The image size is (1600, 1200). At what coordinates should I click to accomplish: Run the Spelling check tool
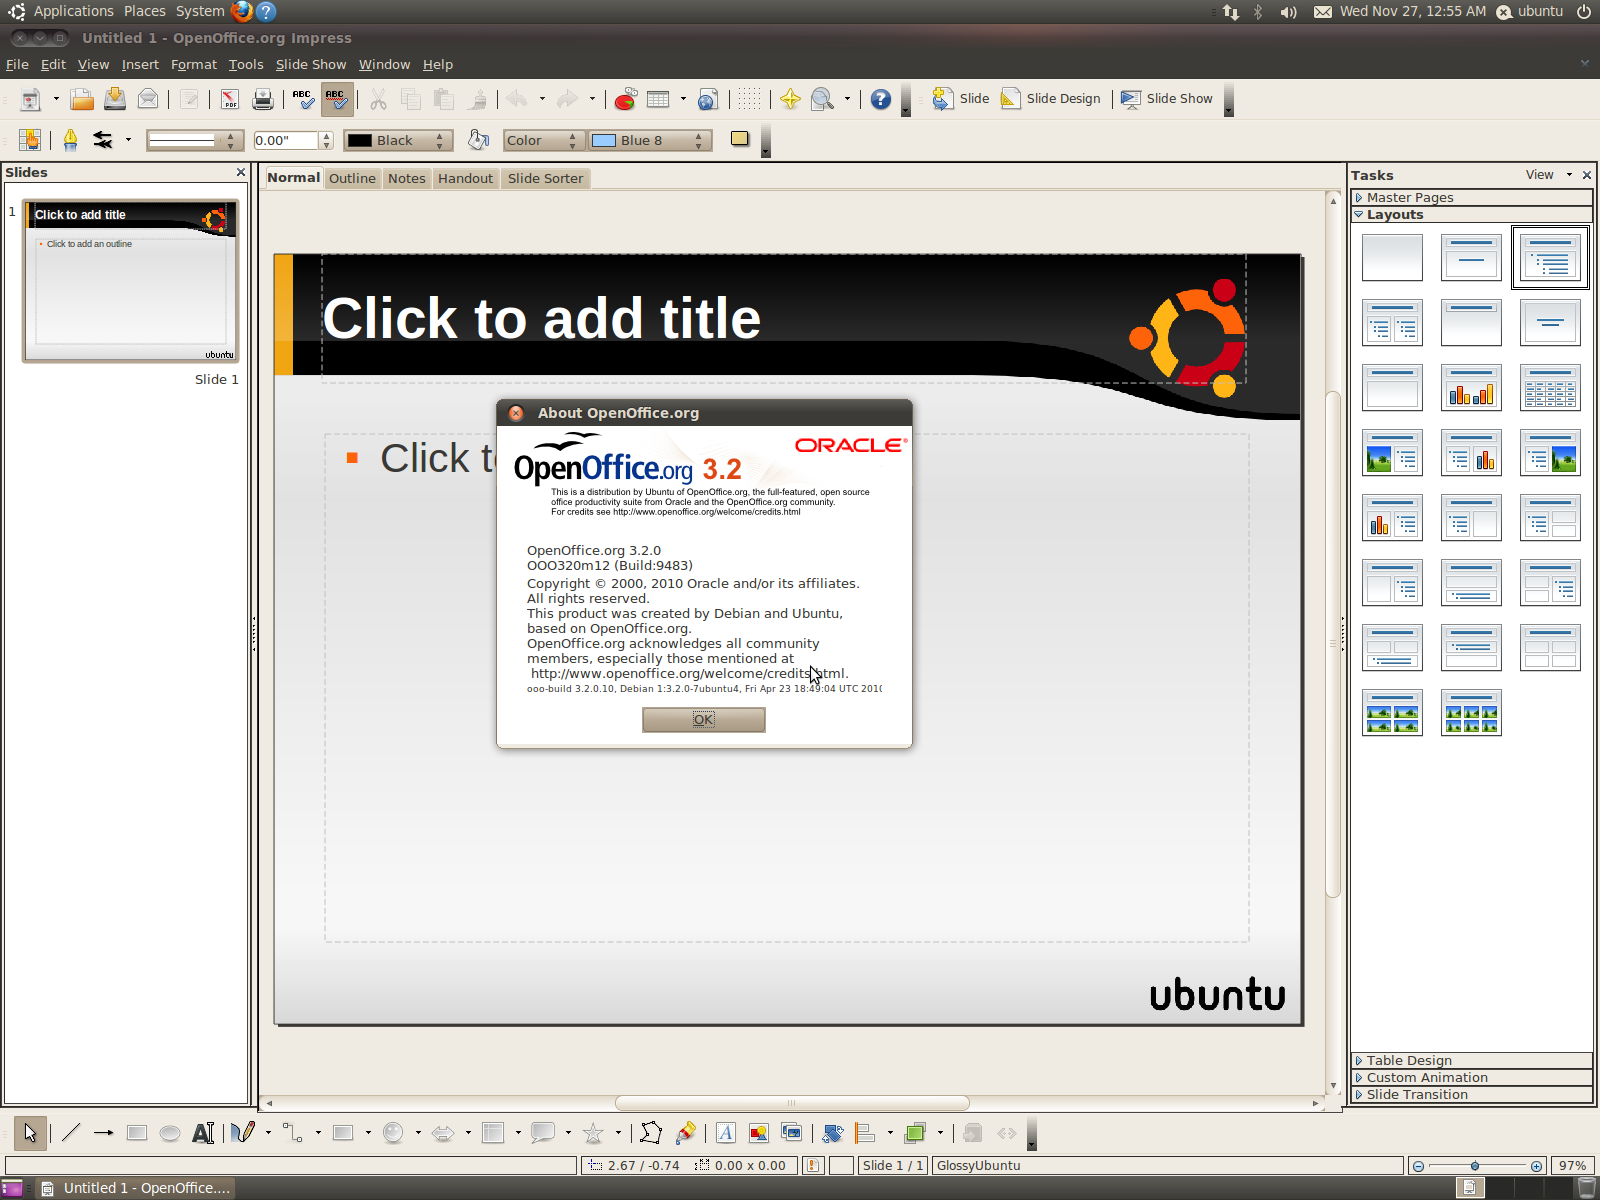tap(303, 99)
